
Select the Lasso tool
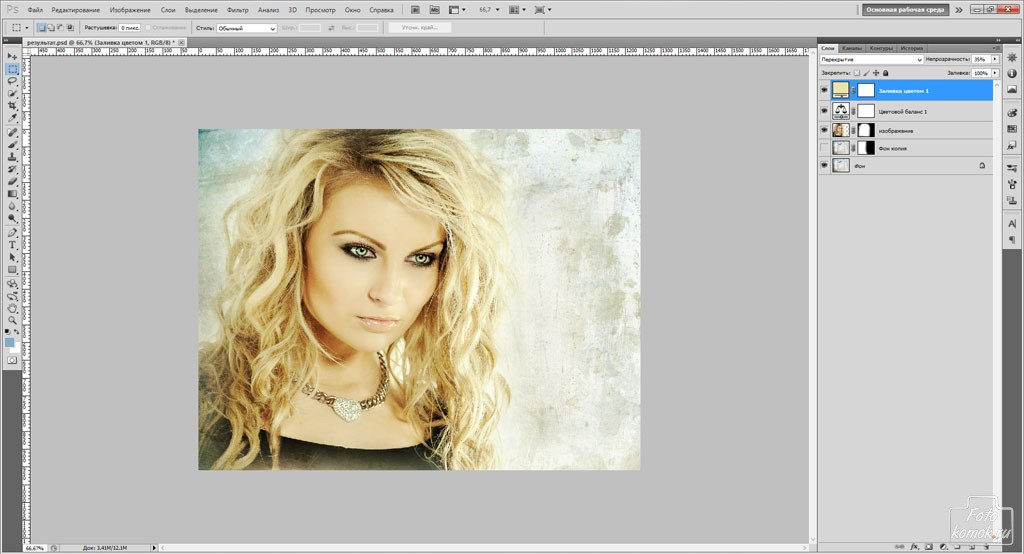(x=12, y=81)
